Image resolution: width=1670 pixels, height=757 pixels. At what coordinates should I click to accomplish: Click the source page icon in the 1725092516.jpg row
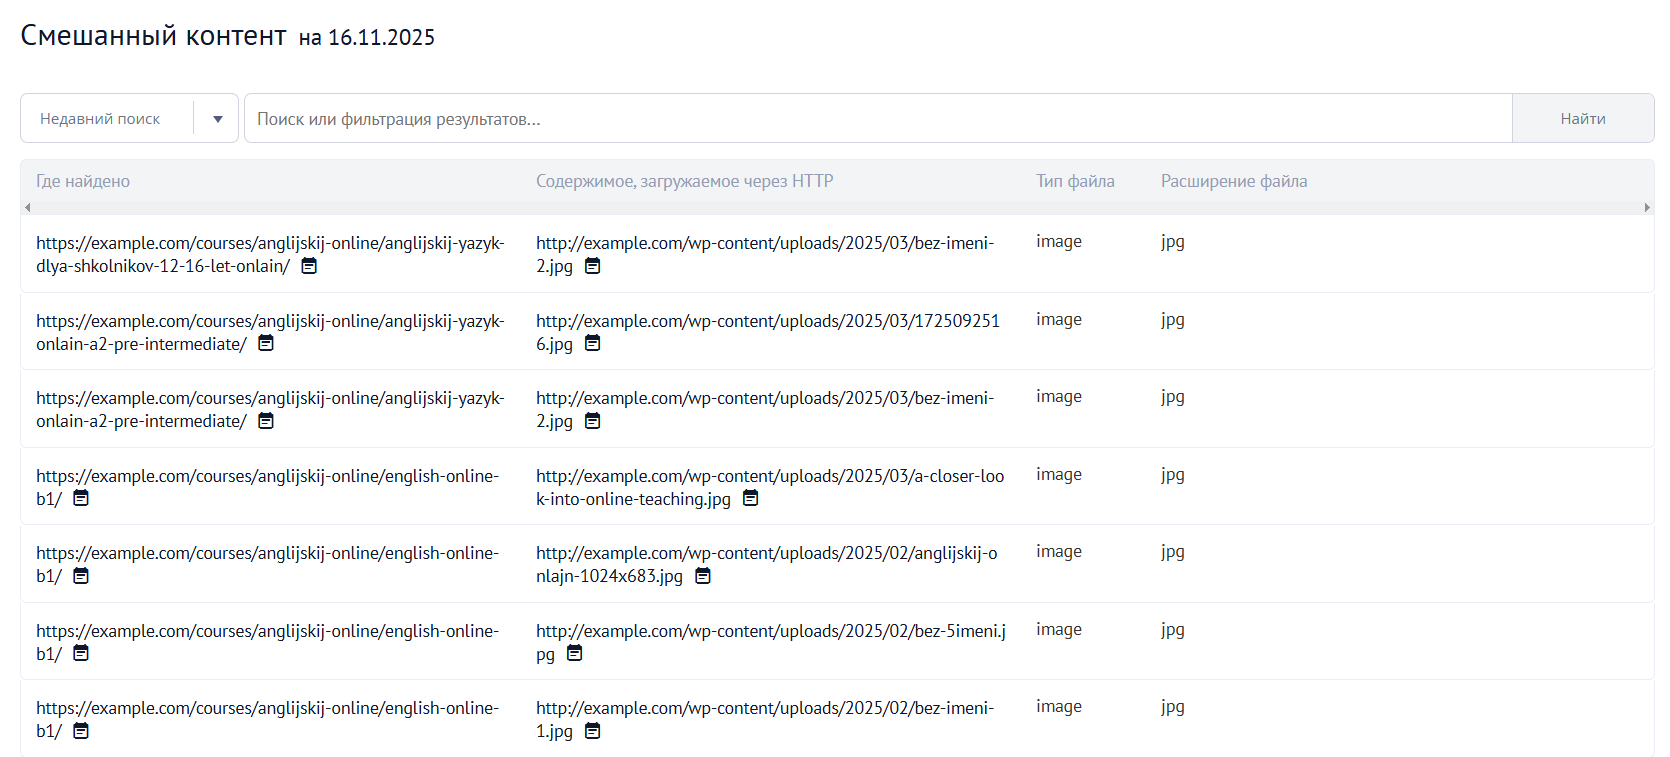click(266, 343)
